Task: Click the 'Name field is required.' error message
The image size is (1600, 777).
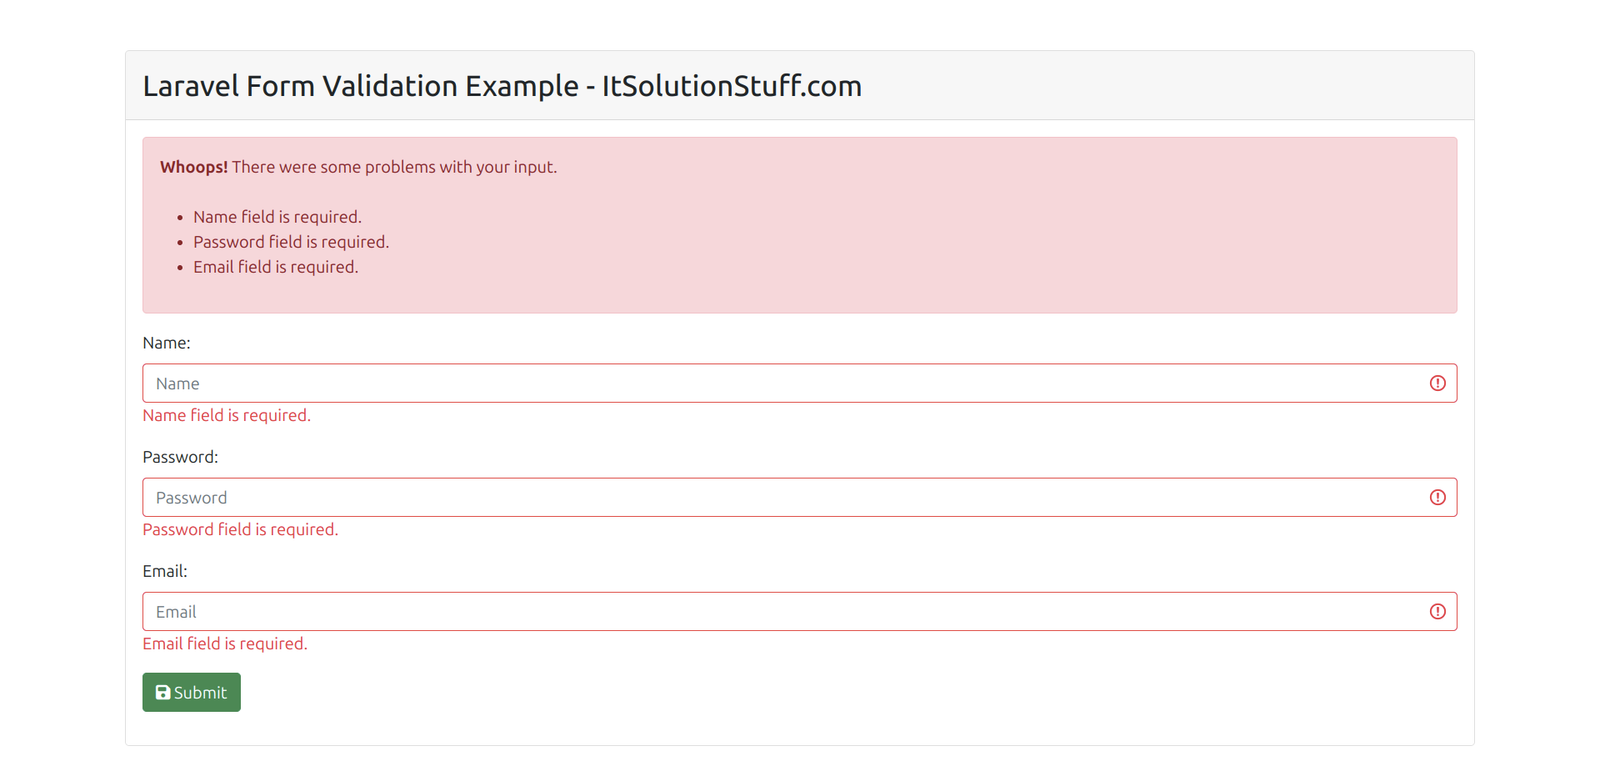Action: 226,415
